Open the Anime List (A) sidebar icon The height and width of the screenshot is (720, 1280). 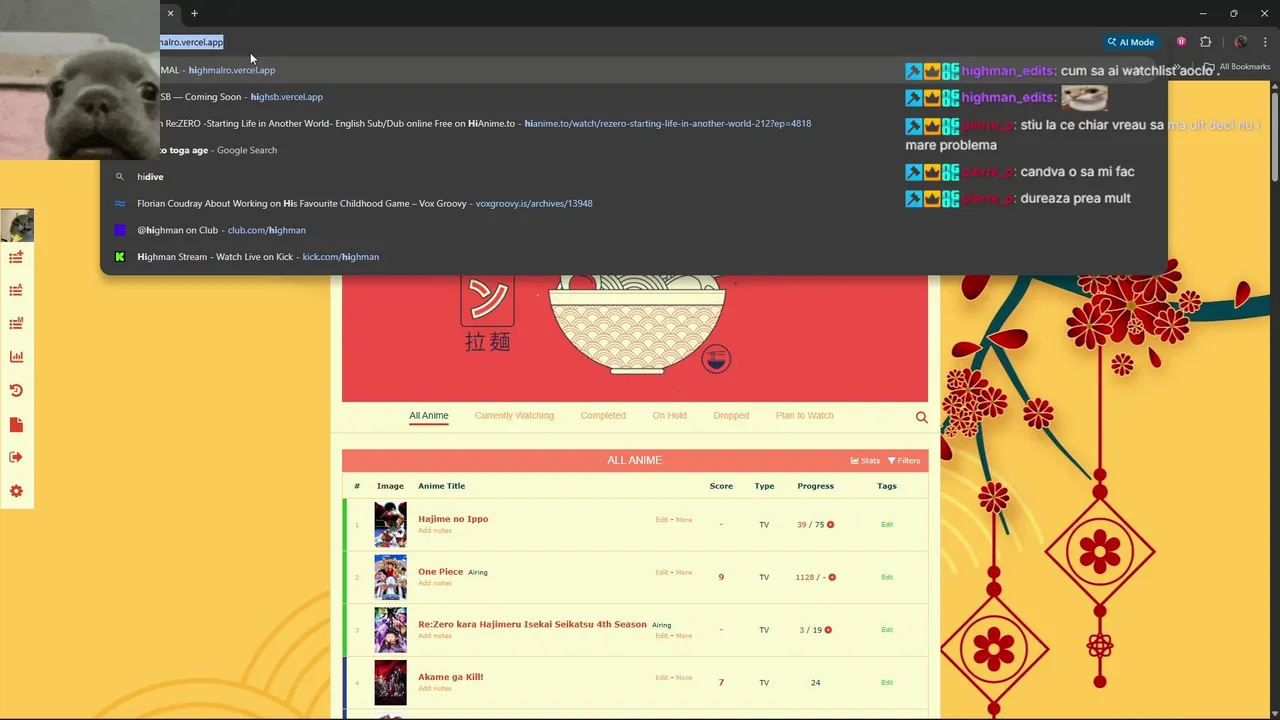(16, 291)
